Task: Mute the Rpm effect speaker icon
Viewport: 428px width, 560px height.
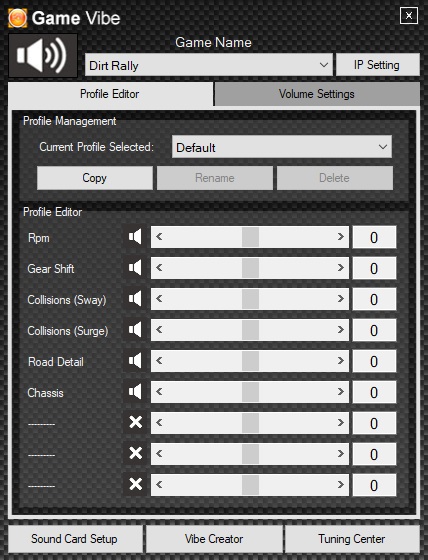Action: tap(135, 237)
